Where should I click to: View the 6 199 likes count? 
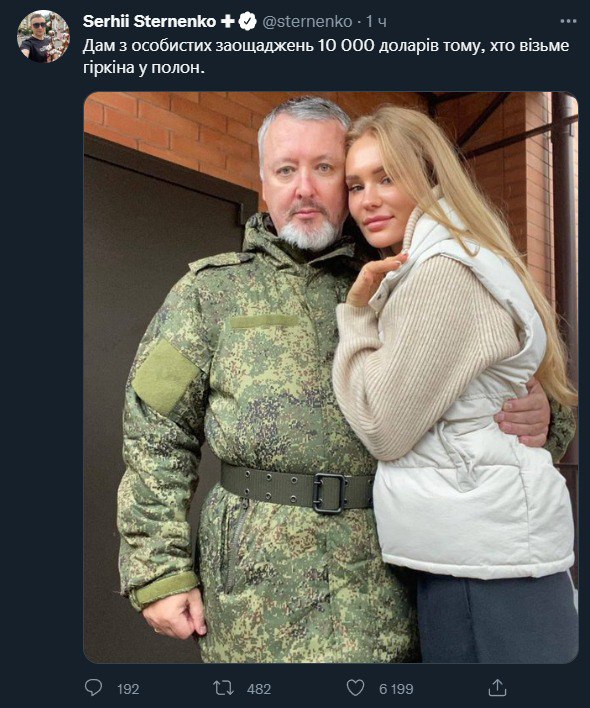coord(396,689)
